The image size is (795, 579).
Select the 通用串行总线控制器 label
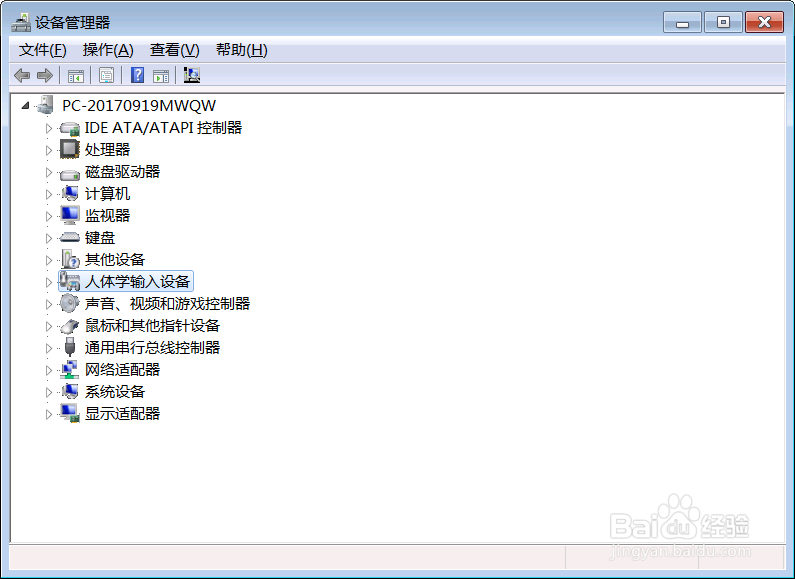152,348
